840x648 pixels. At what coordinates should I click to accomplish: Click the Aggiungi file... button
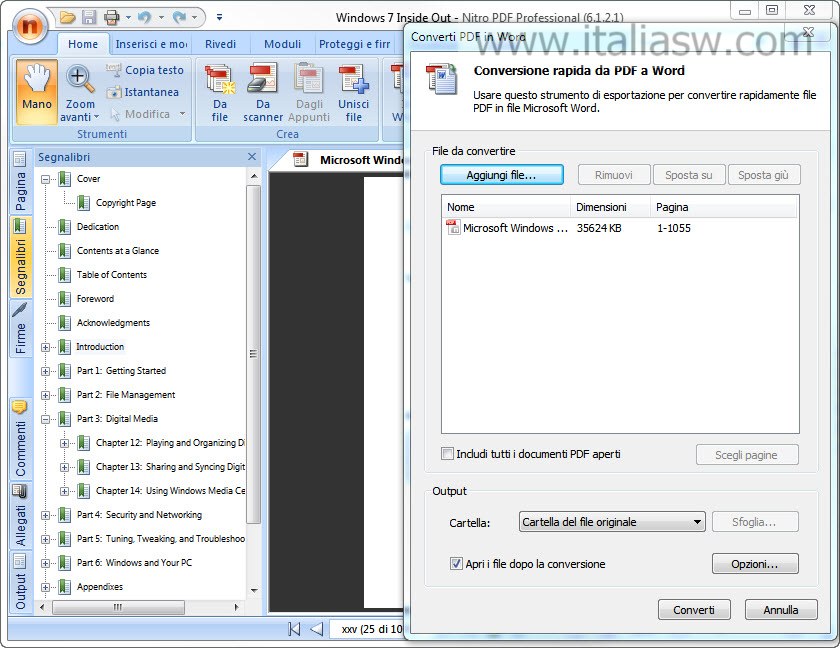pyautogui.click(x=501, y=175)
